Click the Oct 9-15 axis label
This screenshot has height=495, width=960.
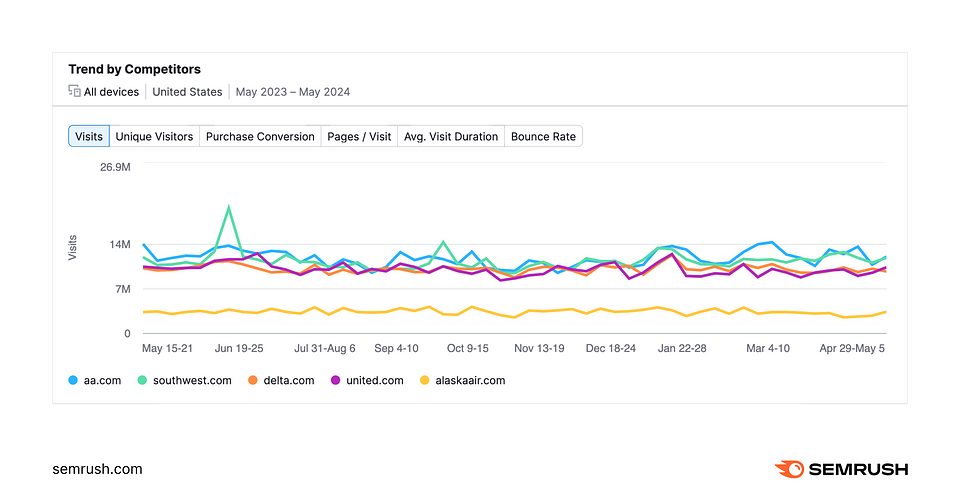(x=468, y=349)
